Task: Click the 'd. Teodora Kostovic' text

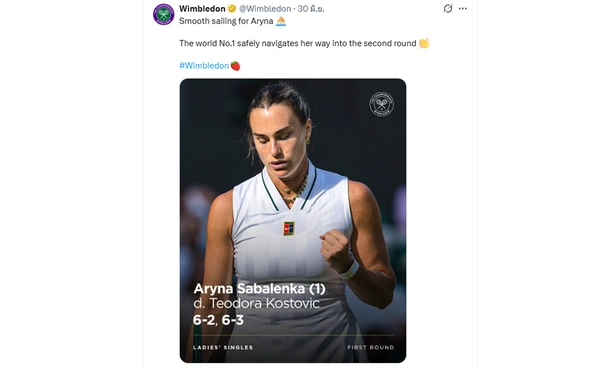Action: (x=256, y=303)
